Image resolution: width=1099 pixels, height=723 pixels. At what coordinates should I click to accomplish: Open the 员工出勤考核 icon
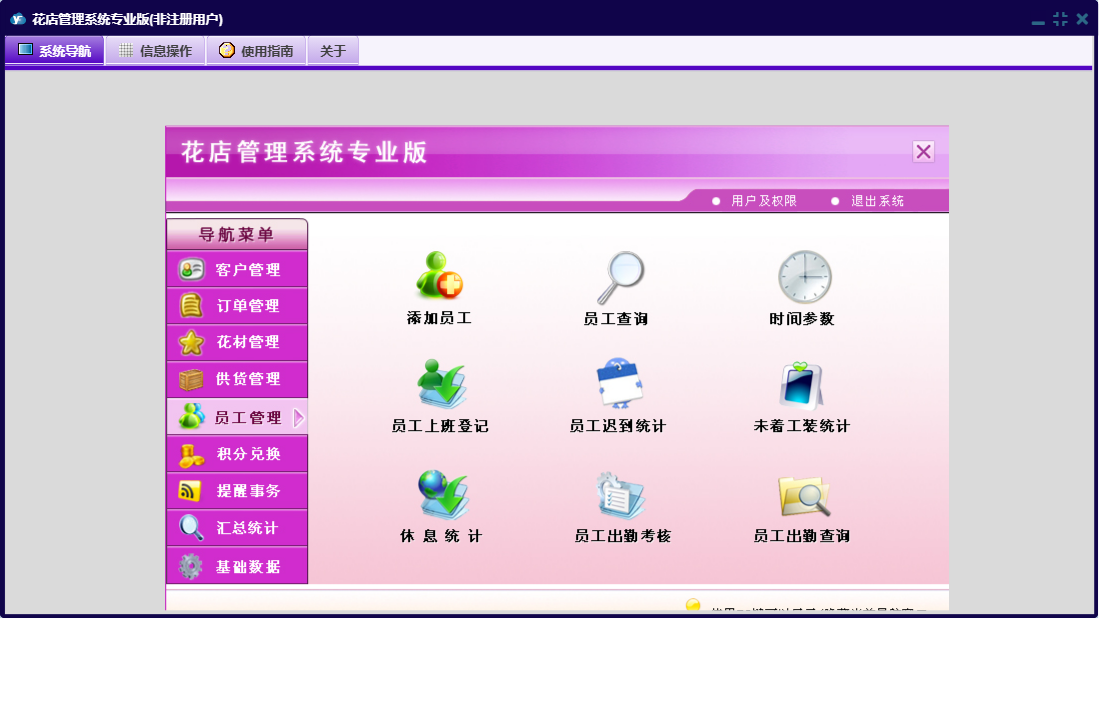click(620, 495)
